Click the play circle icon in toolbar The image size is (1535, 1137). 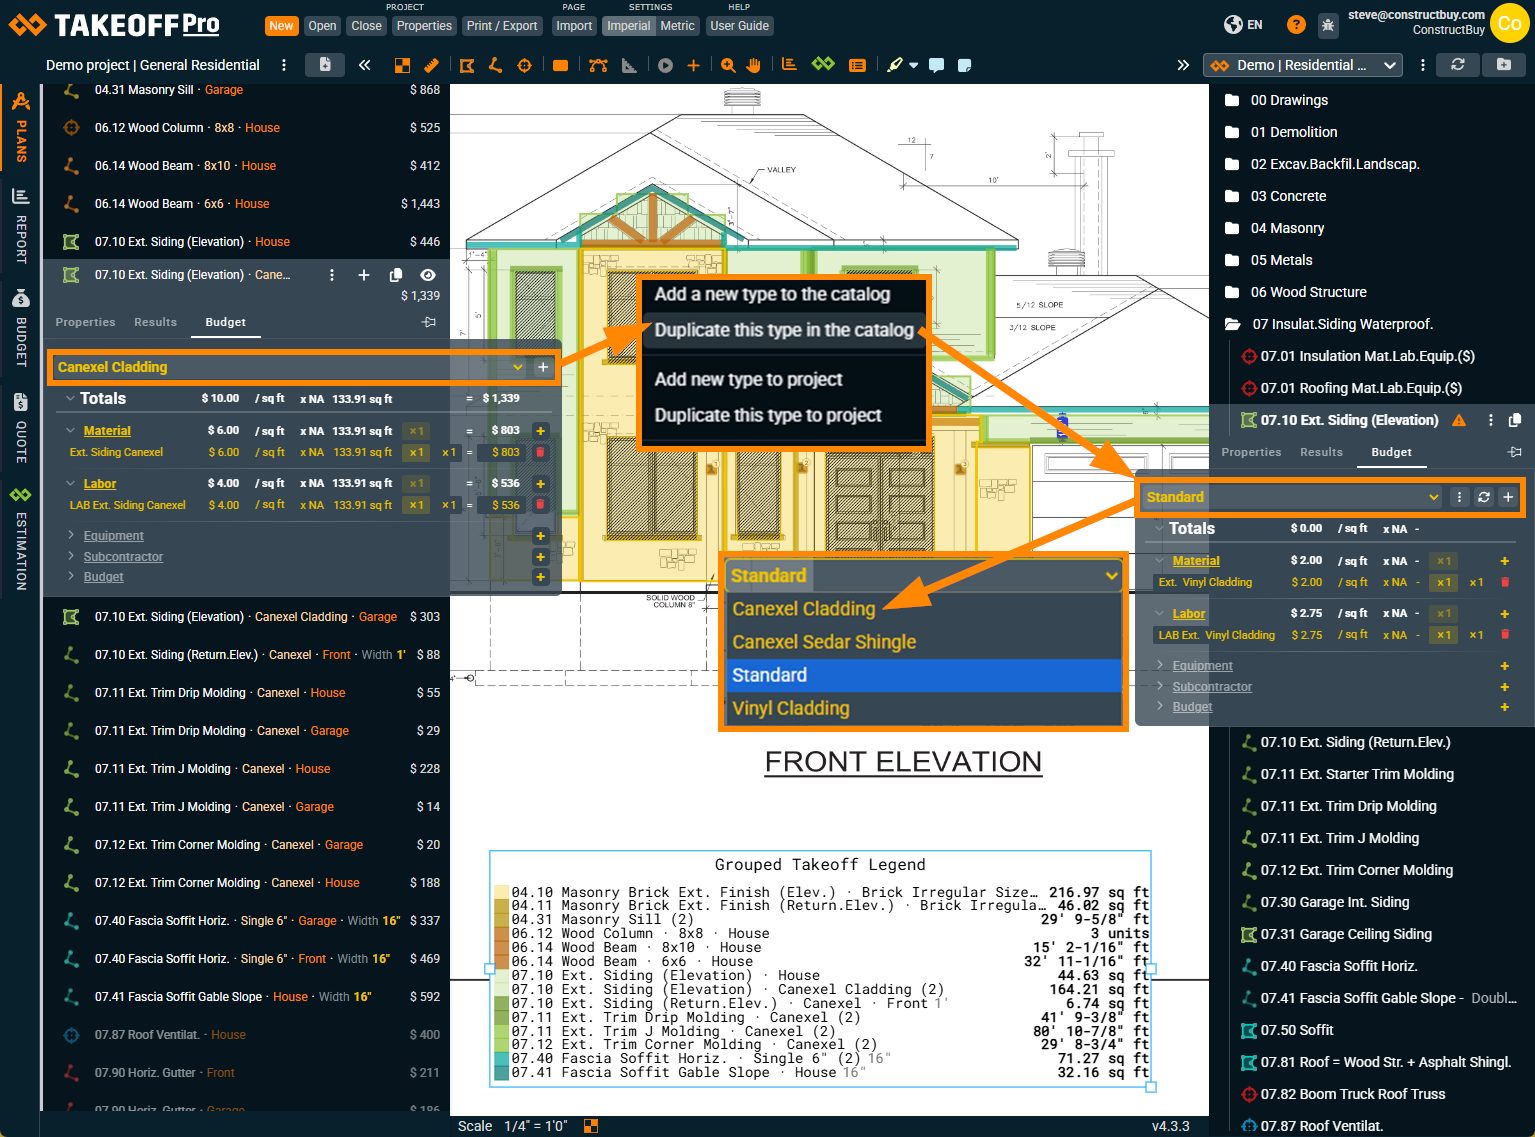[x=665, y=65]
